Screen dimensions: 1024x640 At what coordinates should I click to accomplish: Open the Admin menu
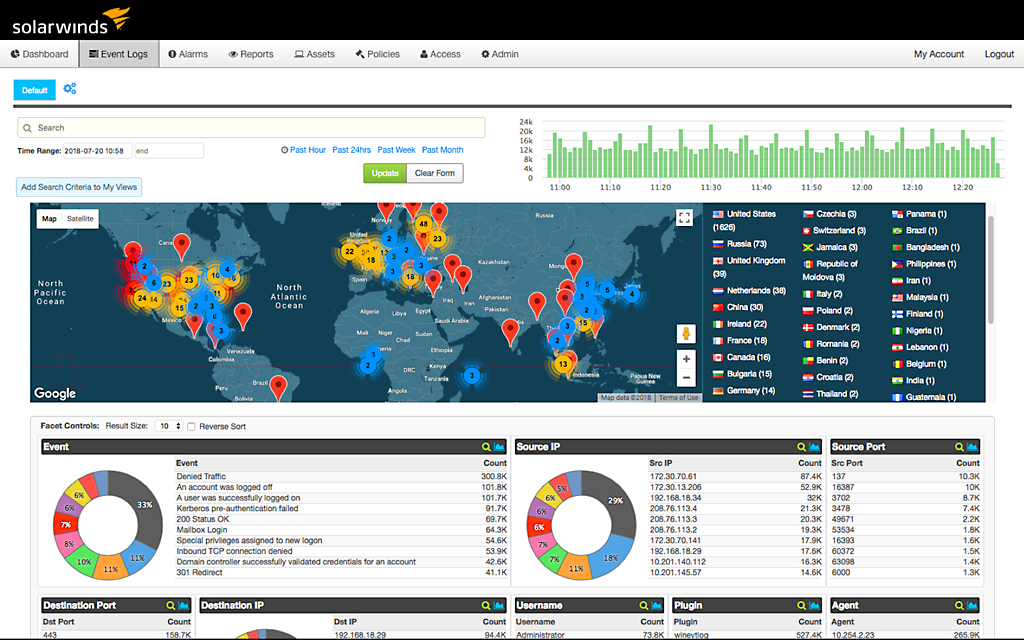(499, 53)
